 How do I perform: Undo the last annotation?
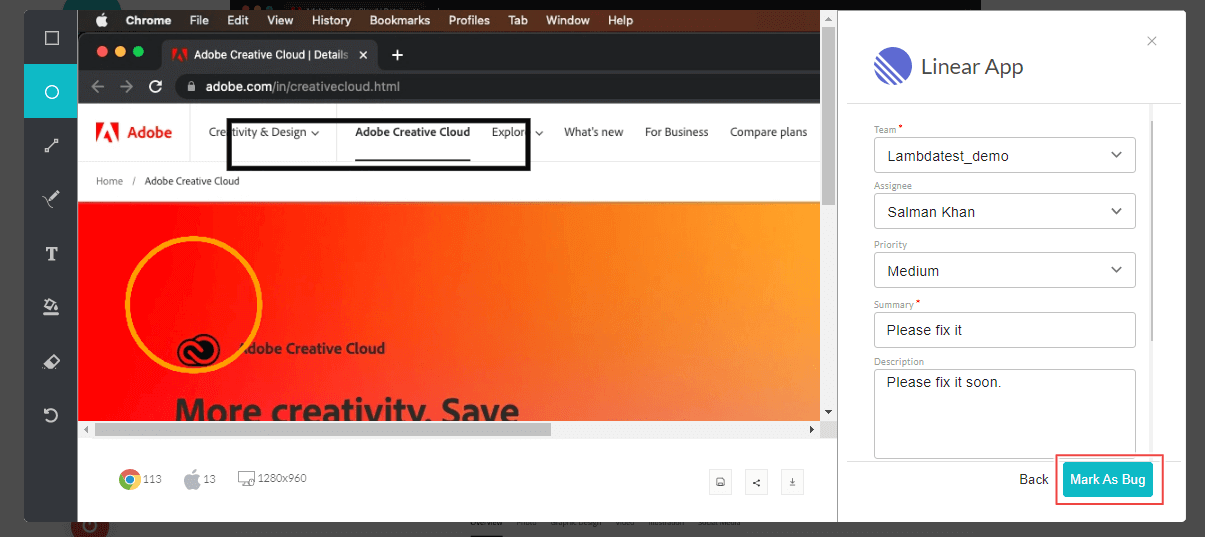coord(51,415)
